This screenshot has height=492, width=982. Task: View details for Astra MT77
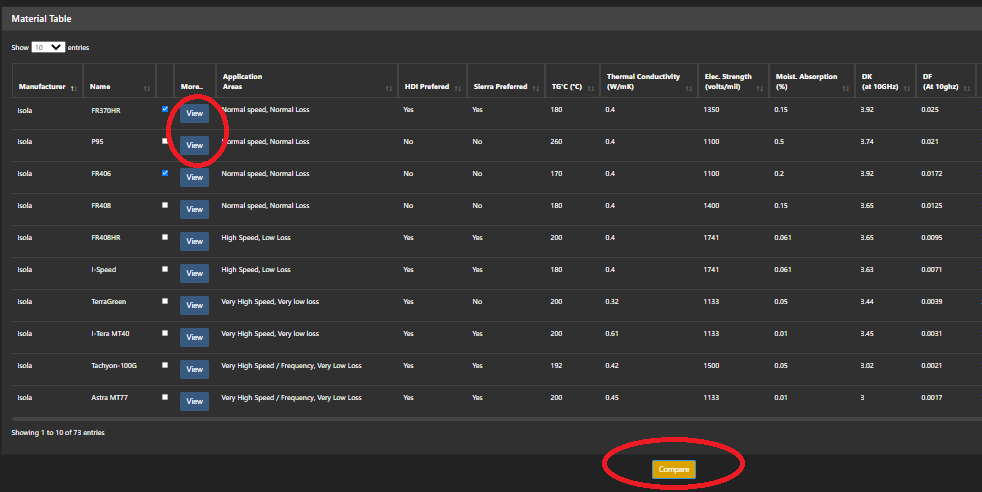(194, 401)
